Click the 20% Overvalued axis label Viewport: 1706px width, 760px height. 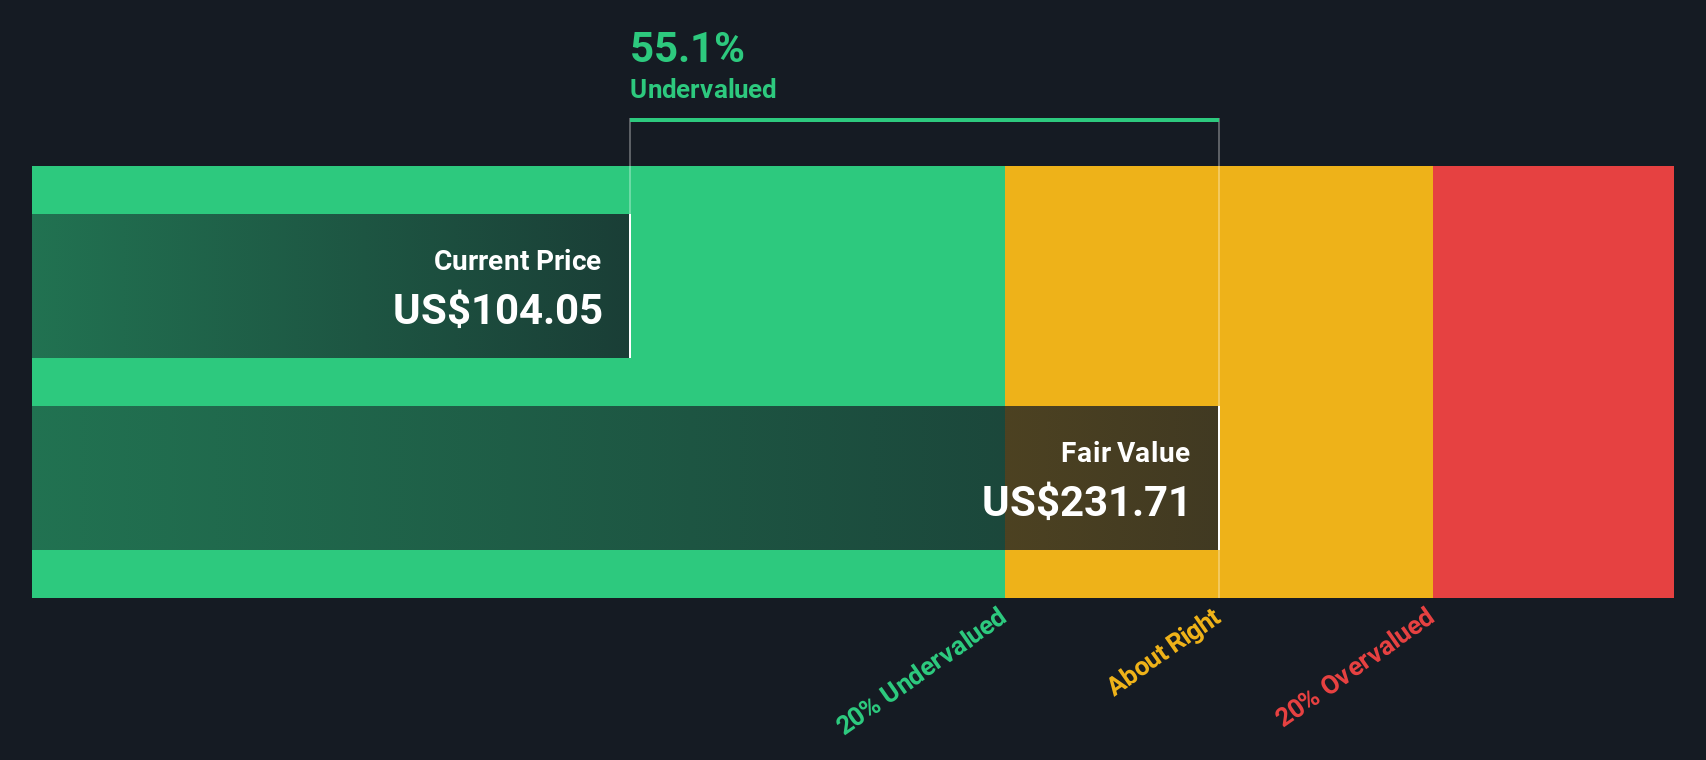click(1354, 666)
